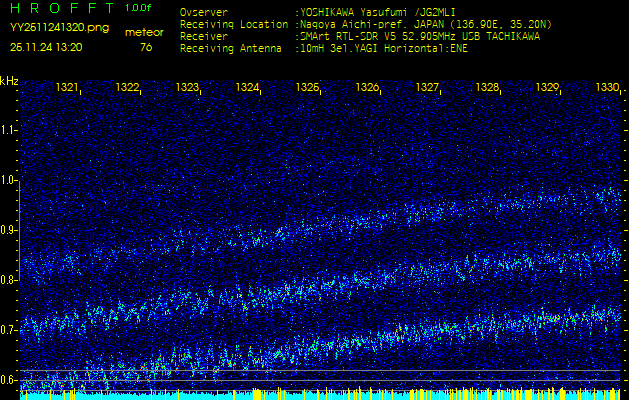
Task: Click the 0.7 kHz axis label
Action: tap(8, 330)
